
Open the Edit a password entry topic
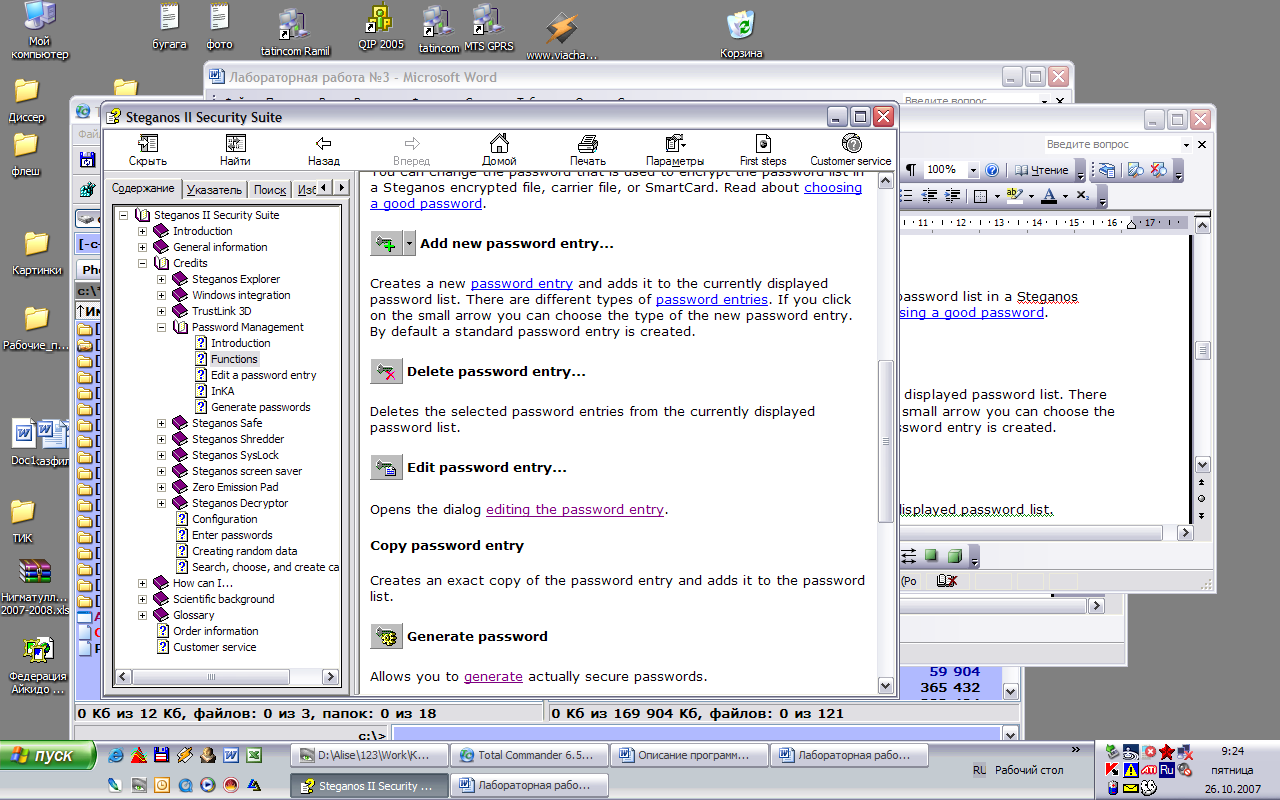[x=263, y=375]
